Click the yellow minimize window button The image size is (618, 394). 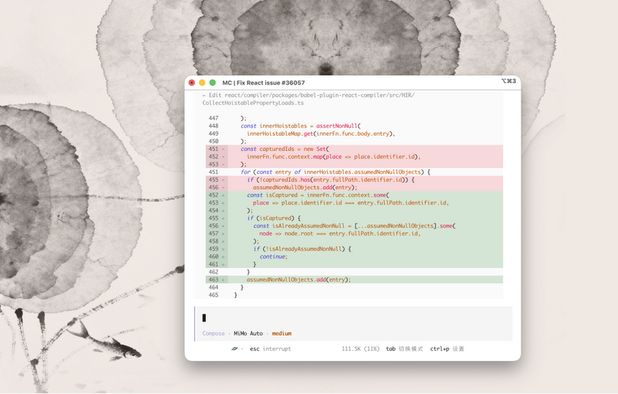pyautogui.click(x=202, y=83)
